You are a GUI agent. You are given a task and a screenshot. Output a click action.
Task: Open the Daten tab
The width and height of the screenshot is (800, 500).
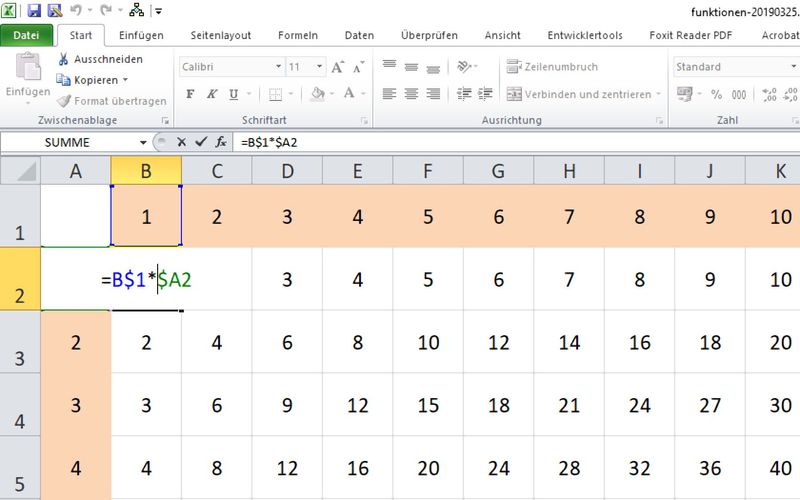click(x=359, y=35)
